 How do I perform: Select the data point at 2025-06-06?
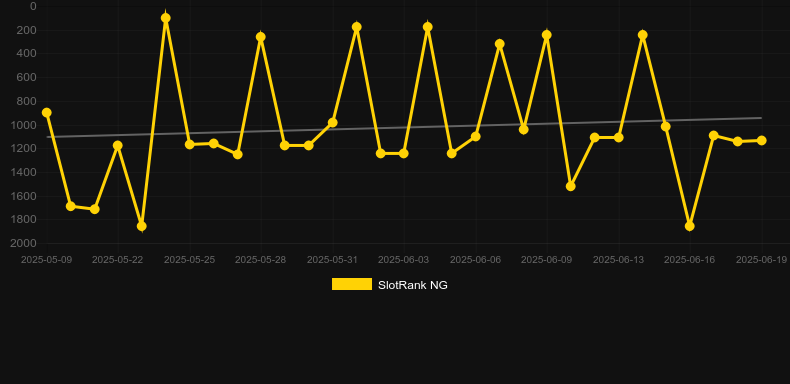476,137
